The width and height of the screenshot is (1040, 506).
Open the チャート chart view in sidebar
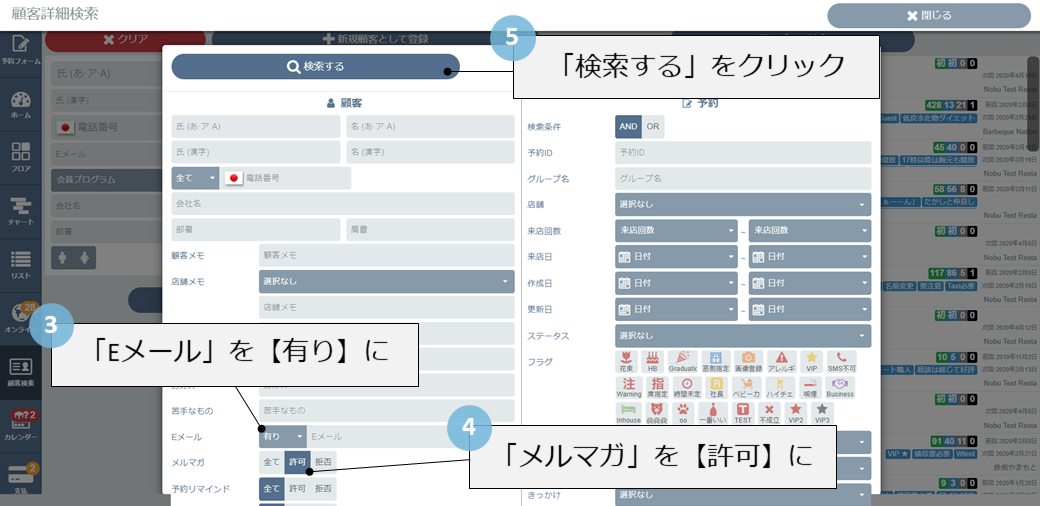pyautogui.click(x=20, y=210)
